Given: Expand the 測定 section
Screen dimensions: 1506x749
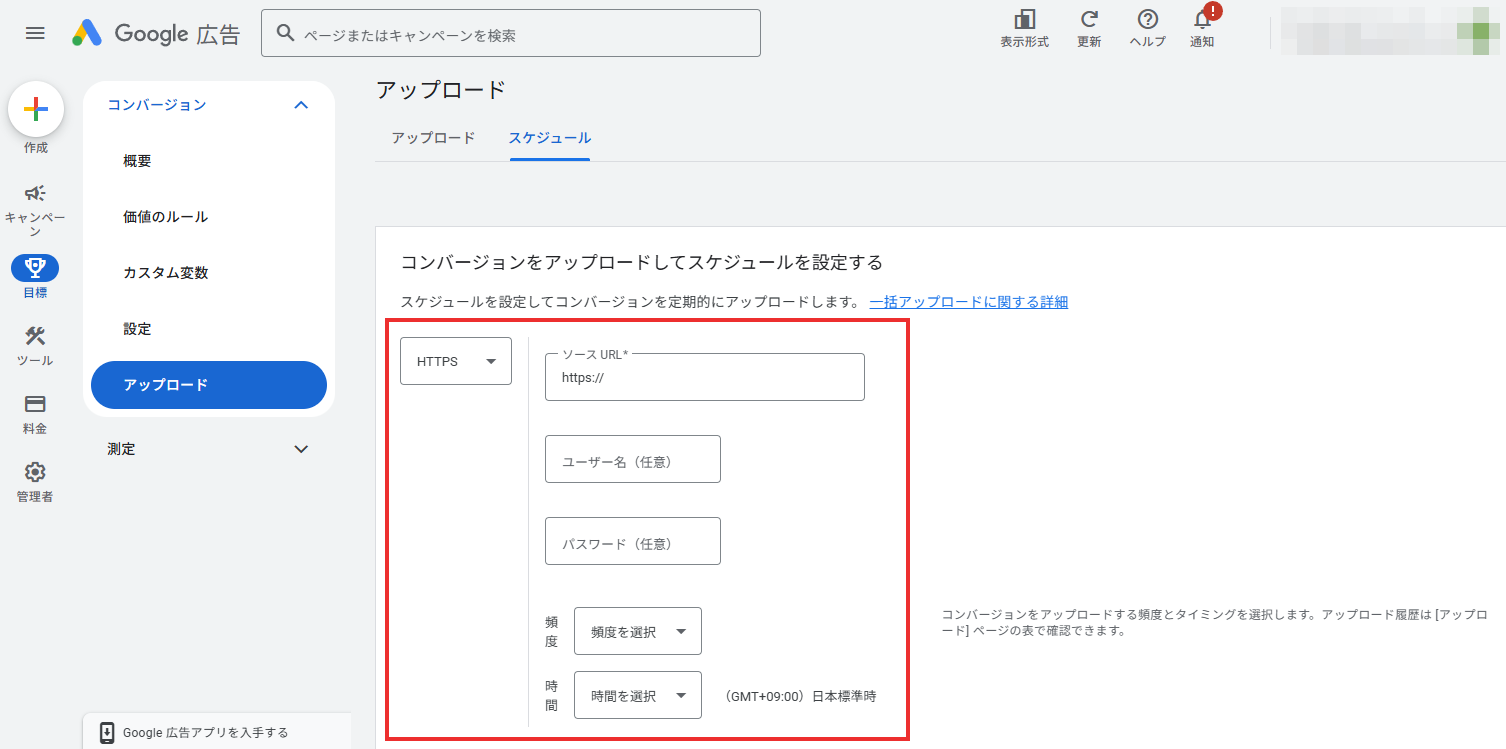Looking at the screenshot, I should (300, 449).
